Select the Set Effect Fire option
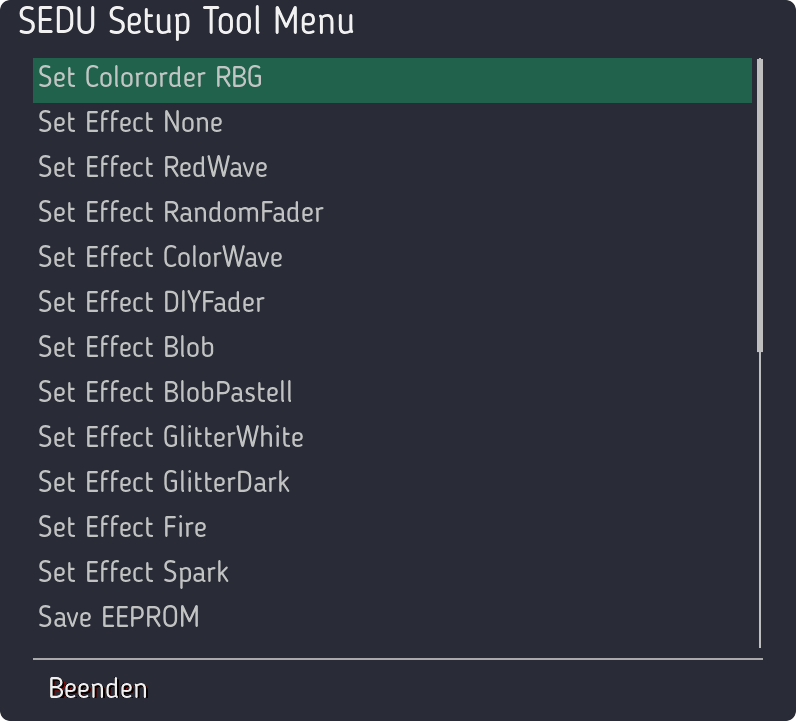Image resolution: width=796 pixels, height=721 pixels. point(122,528)
